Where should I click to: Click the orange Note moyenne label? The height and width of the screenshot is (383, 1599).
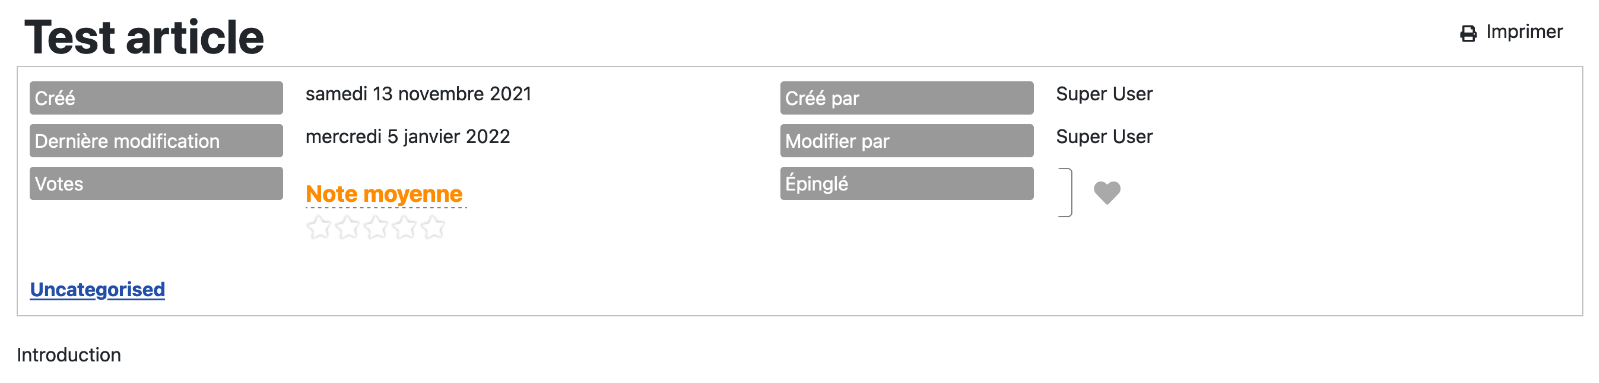[384, 194]
